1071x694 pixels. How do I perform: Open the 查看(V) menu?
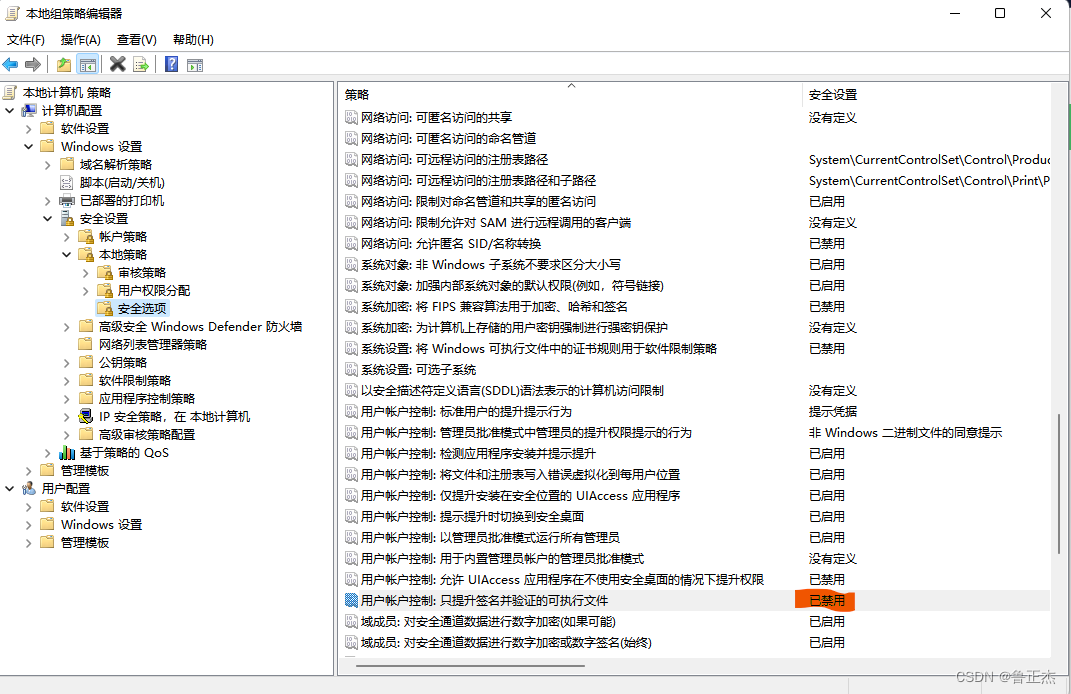pyautogui.click(x=137, y=40)
